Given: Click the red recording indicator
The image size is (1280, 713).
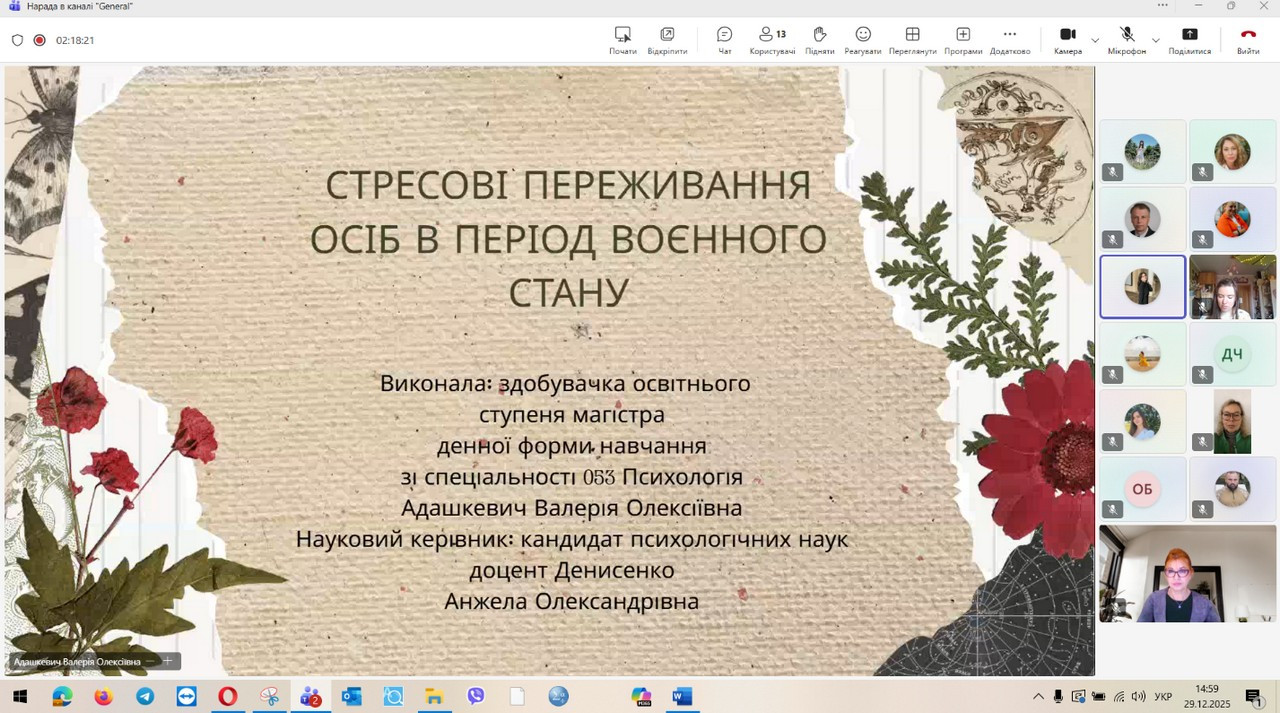Looking at the screenshot, I should (x=39, y=40).
